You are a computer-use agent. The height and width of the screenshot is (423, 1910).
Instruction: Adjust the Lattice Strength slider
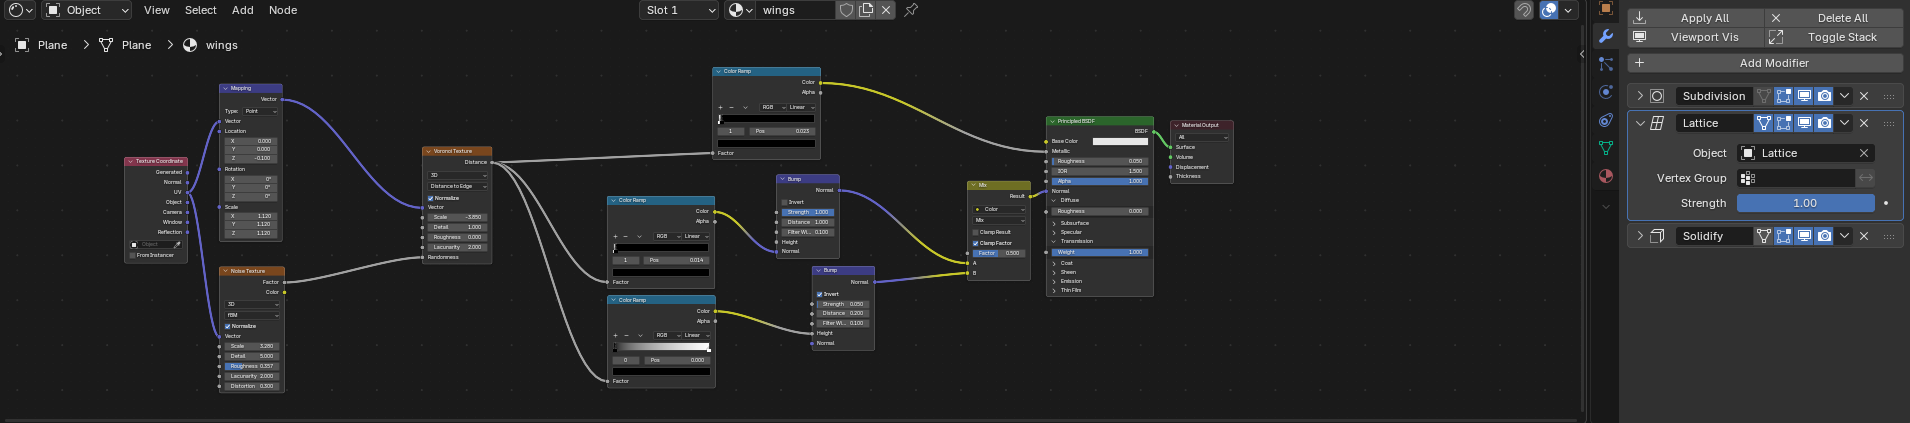point(1805,203)
